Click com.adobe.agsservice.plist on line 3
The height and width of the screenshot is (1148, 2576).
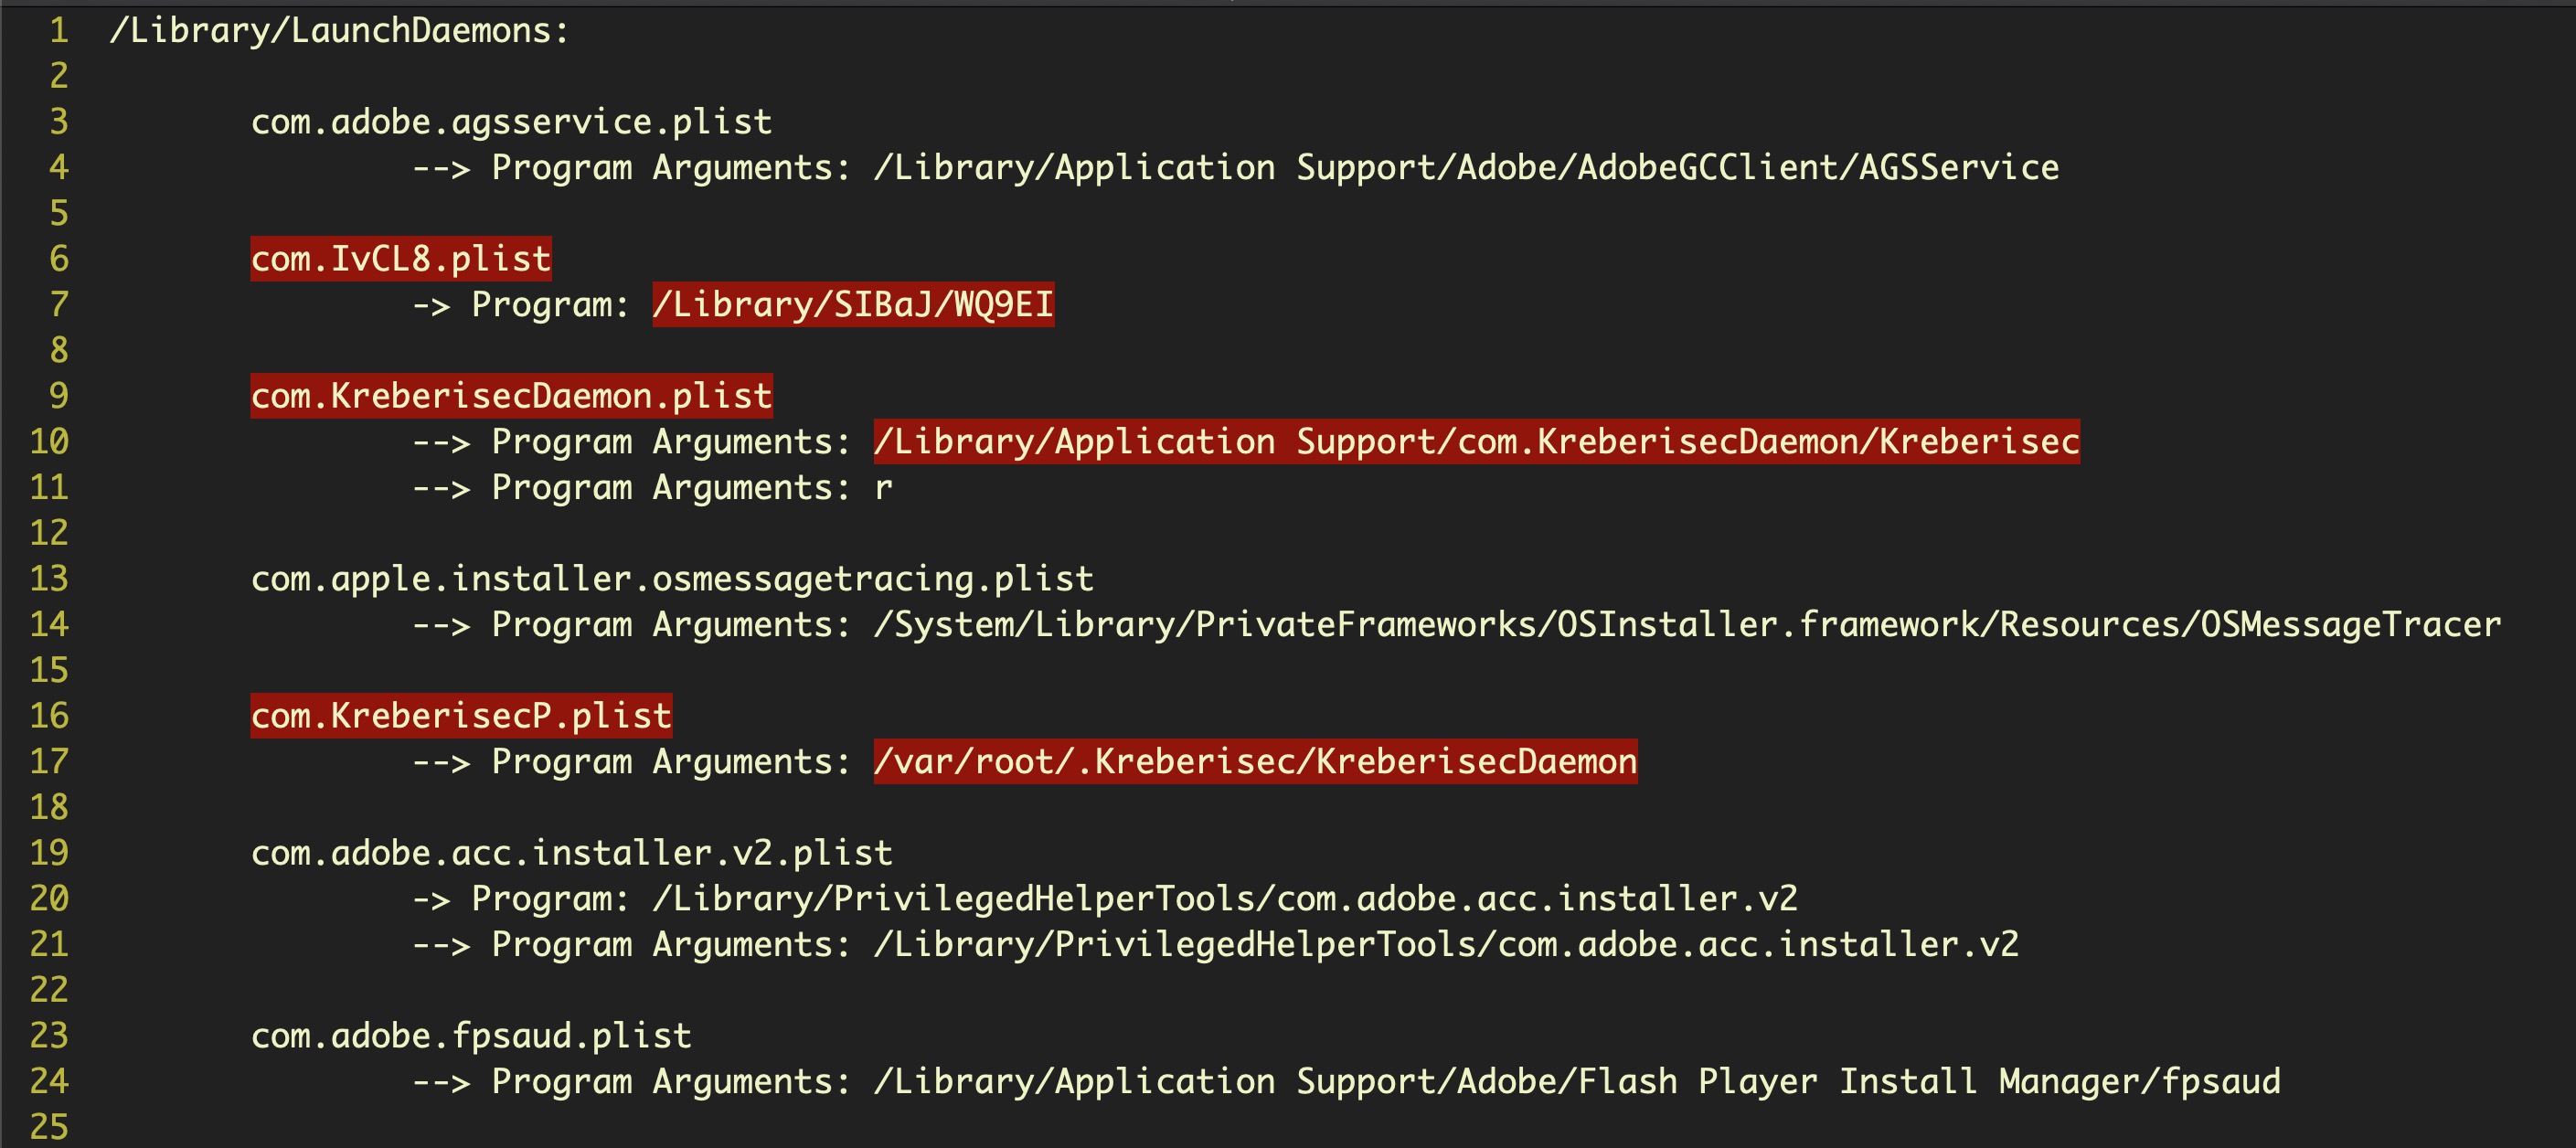click(x=511, y=122)
